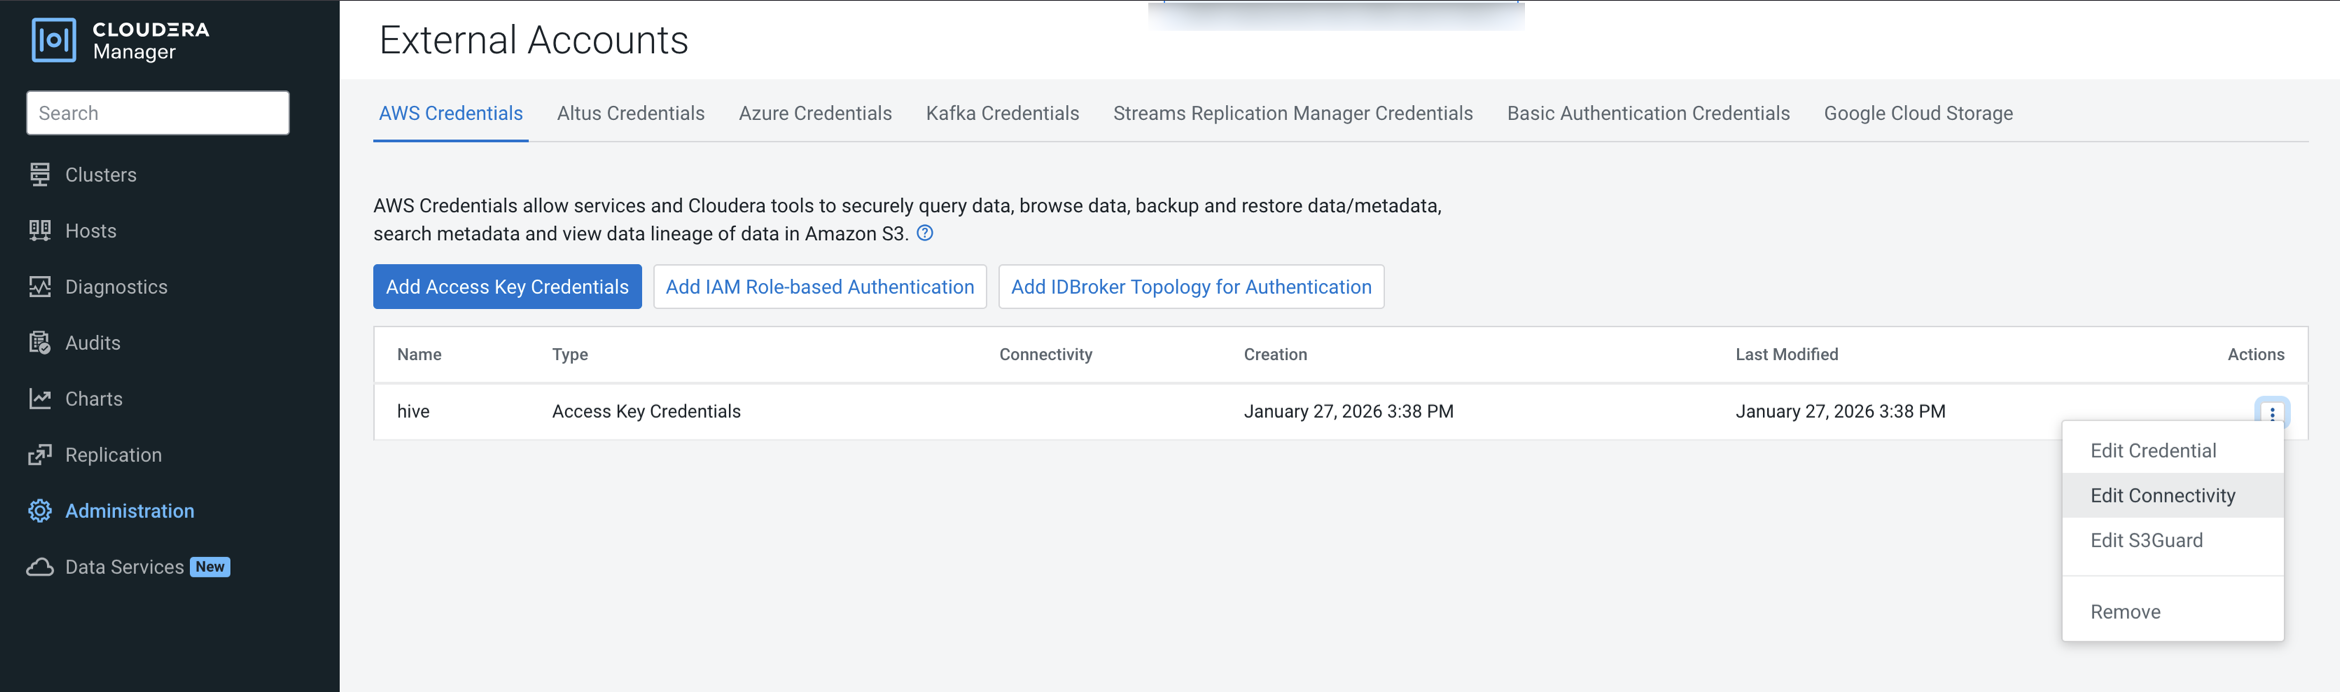Open the Kafka Credentials tab
Screen dimensions: 2340x692
coord(1002,114)
